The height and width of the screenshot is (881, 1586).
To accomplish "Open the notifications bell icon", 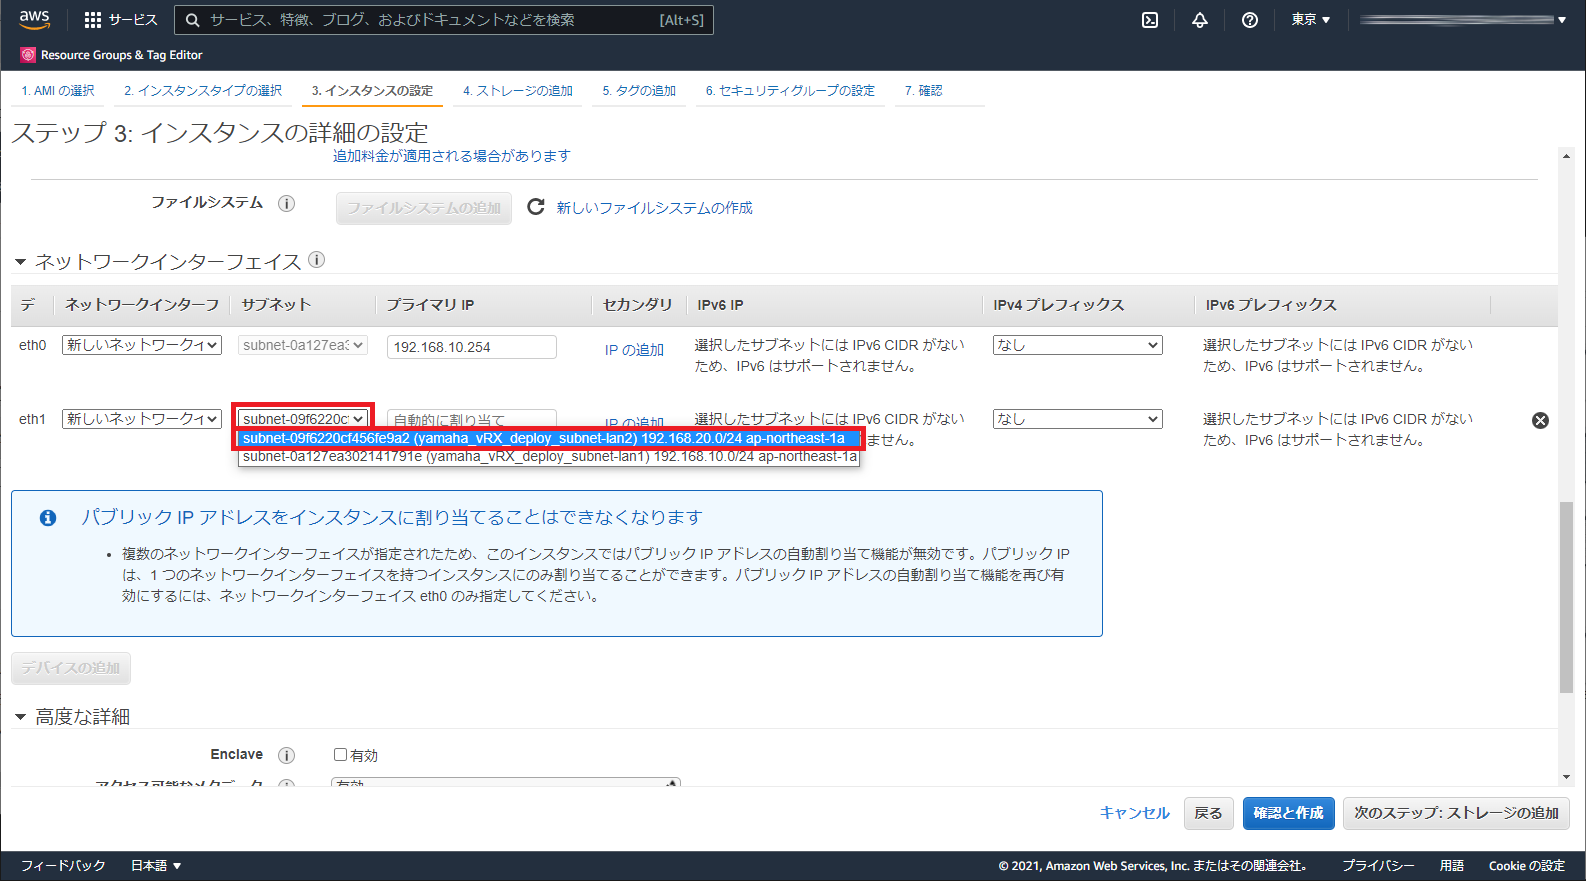I will coord(1200,20).
